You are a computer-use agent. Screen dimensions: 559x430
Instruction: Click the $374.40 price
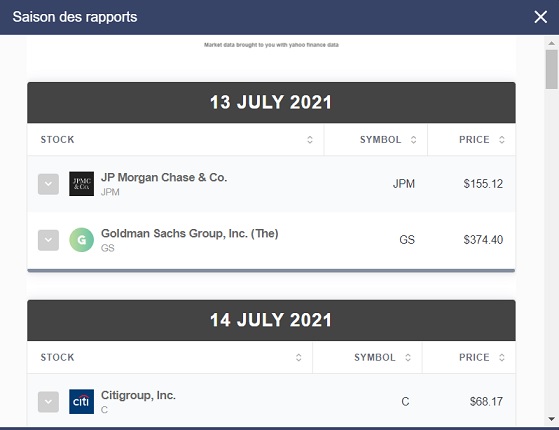tap(483, 240)
